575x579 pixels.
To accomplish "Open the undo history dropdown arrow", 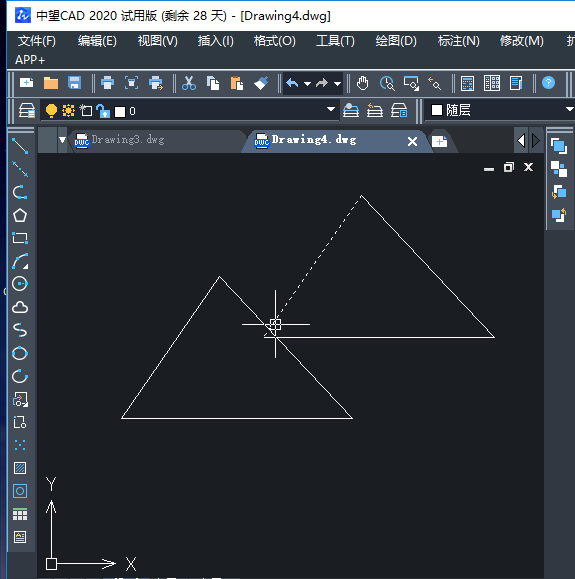I will pyautogui.click(x=307, y=83).
